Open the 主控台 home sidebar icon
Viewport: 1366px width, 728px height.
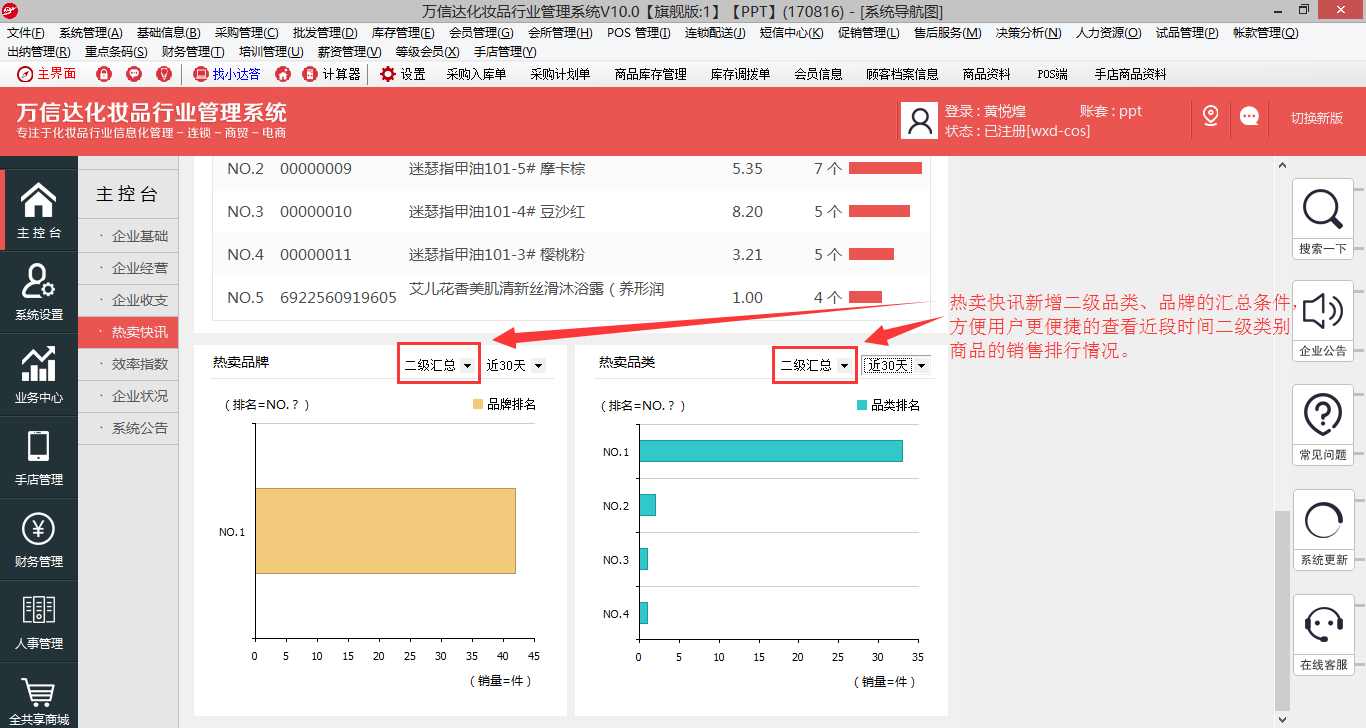click(39, 210)
